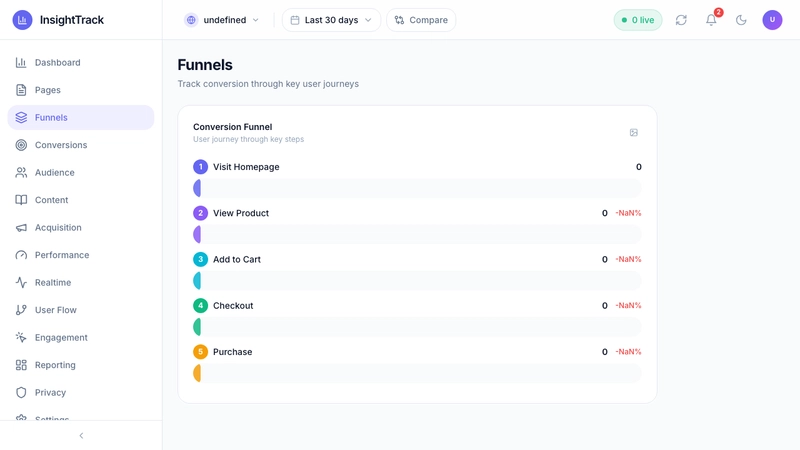The image size is (800, 450).
Task: Collapse the sidebar with chevron
Action: [x=81, y=436]
